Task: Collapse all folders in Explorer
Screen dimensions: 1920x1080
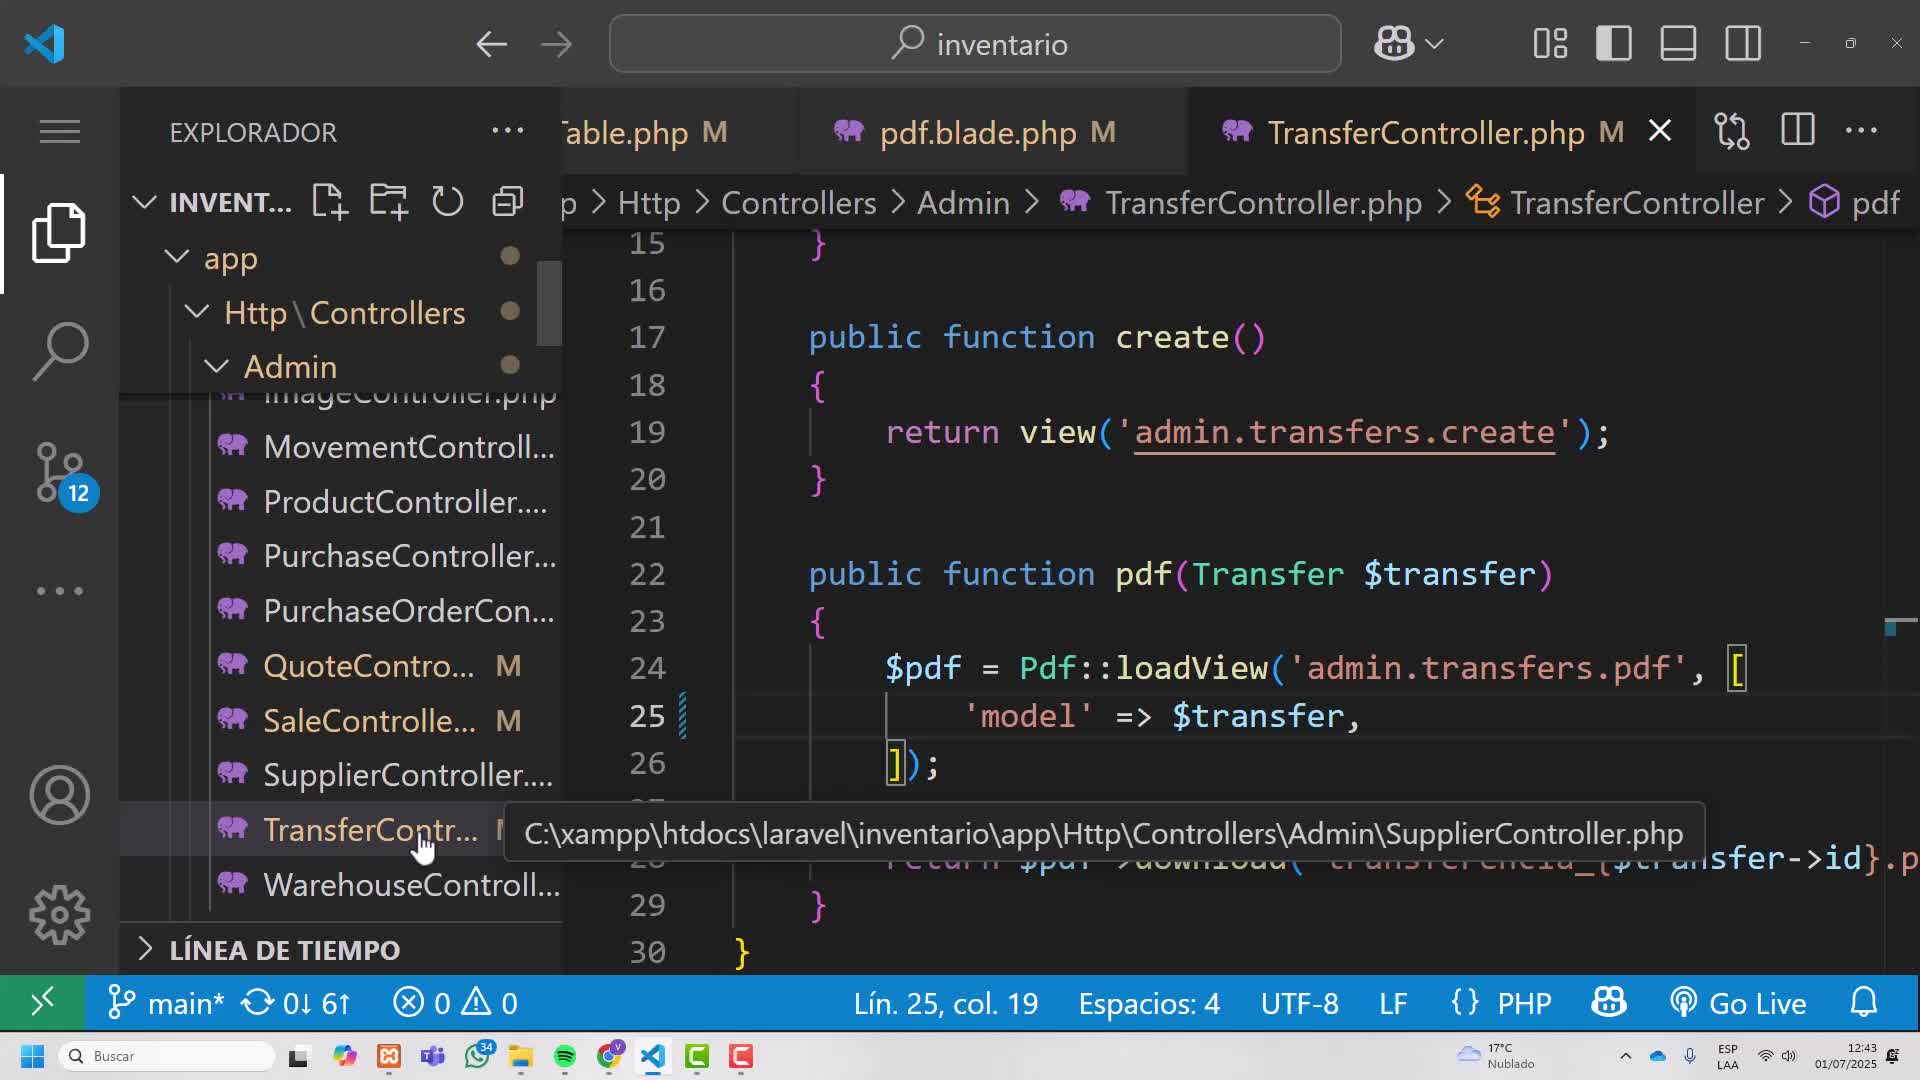Action: click(x=508, y=202)
